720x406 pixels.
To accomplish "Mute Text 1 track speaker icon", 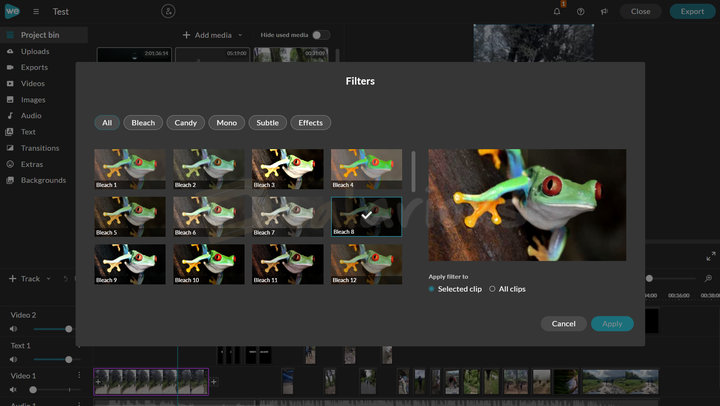I will [x=13, y=359].
